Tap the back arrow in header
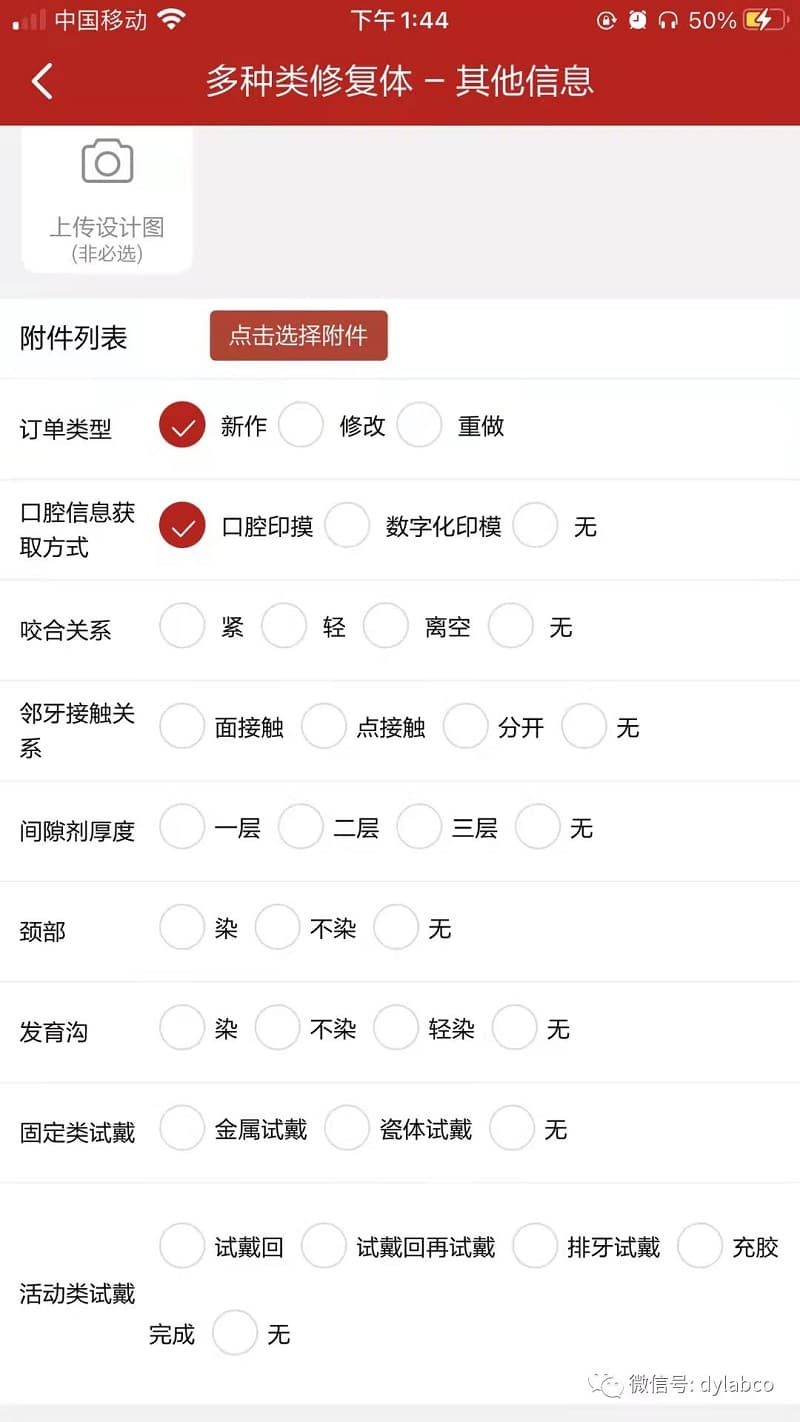Image resolution: width=800 pixels, height=1422 pixels. 42,81
